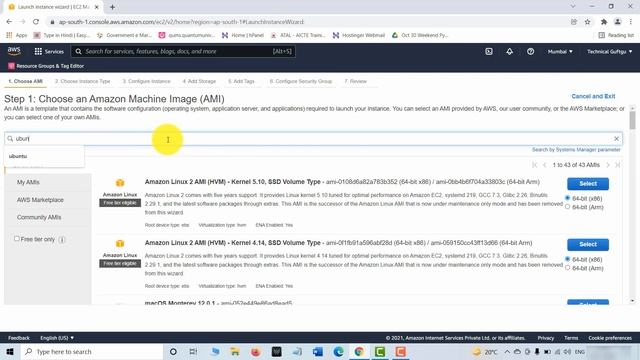
Task: Click the Free tier only info icon
Action: click(x=62, y=240)
